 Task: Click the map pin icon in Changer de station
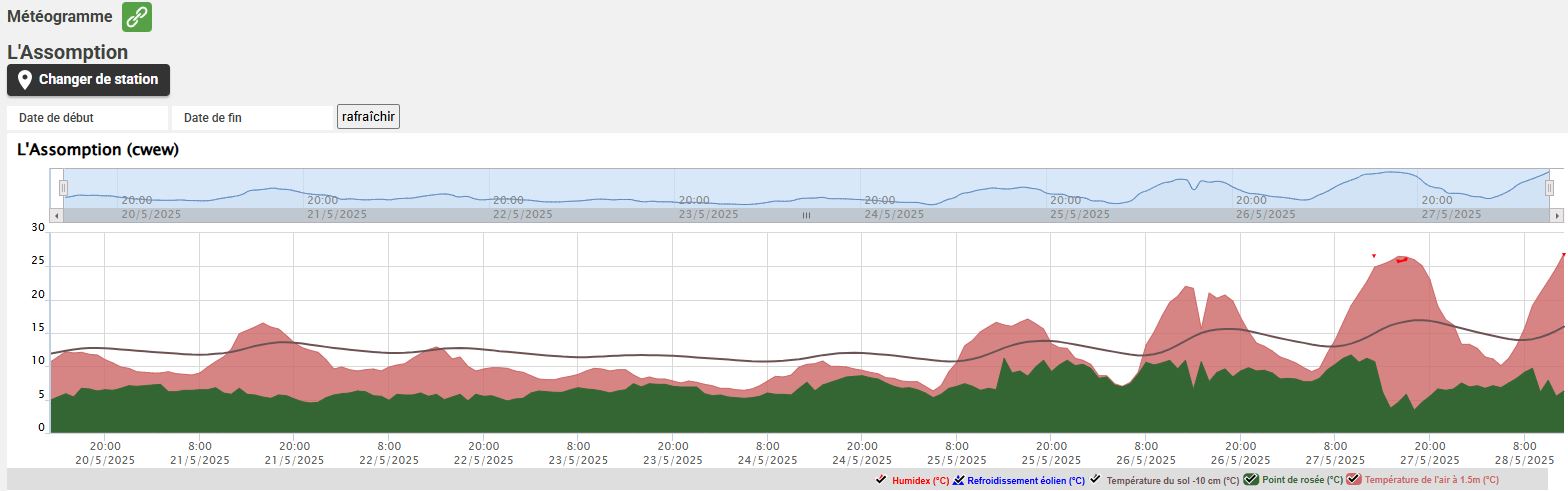pos(25,80)
